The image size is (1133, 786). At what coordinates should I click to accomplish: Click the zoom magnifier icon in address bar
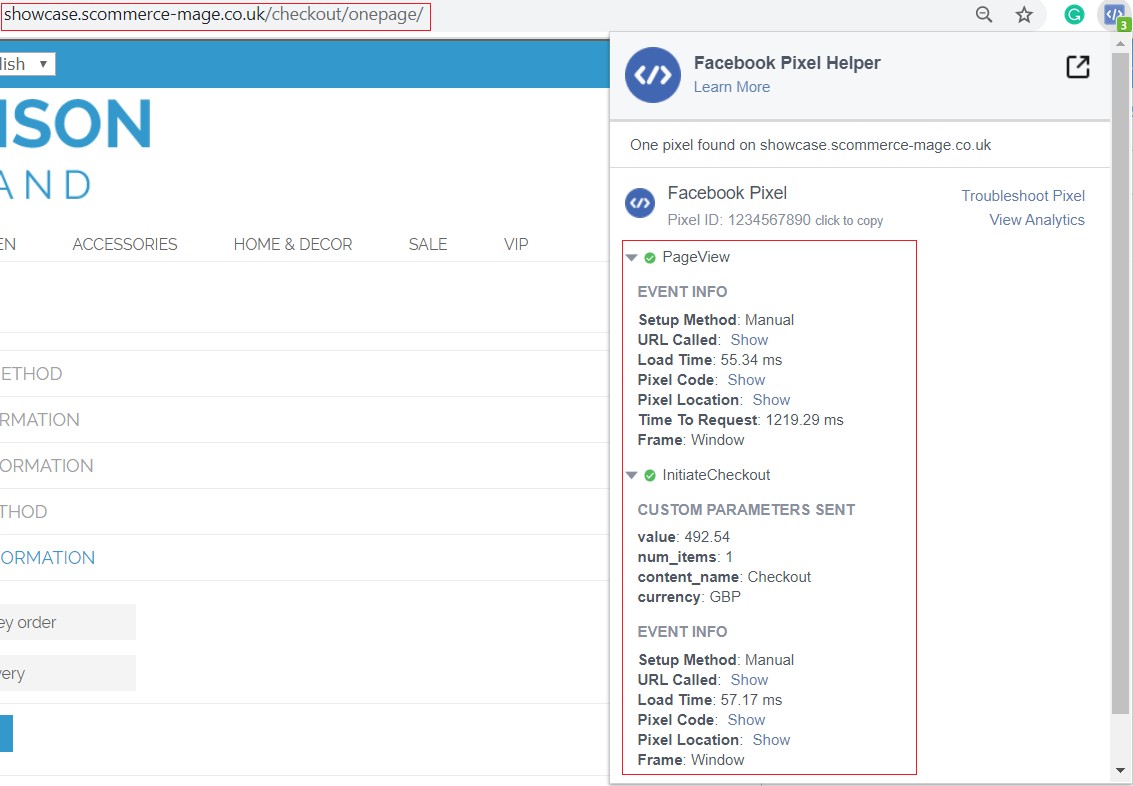click(x=984, y=15)
